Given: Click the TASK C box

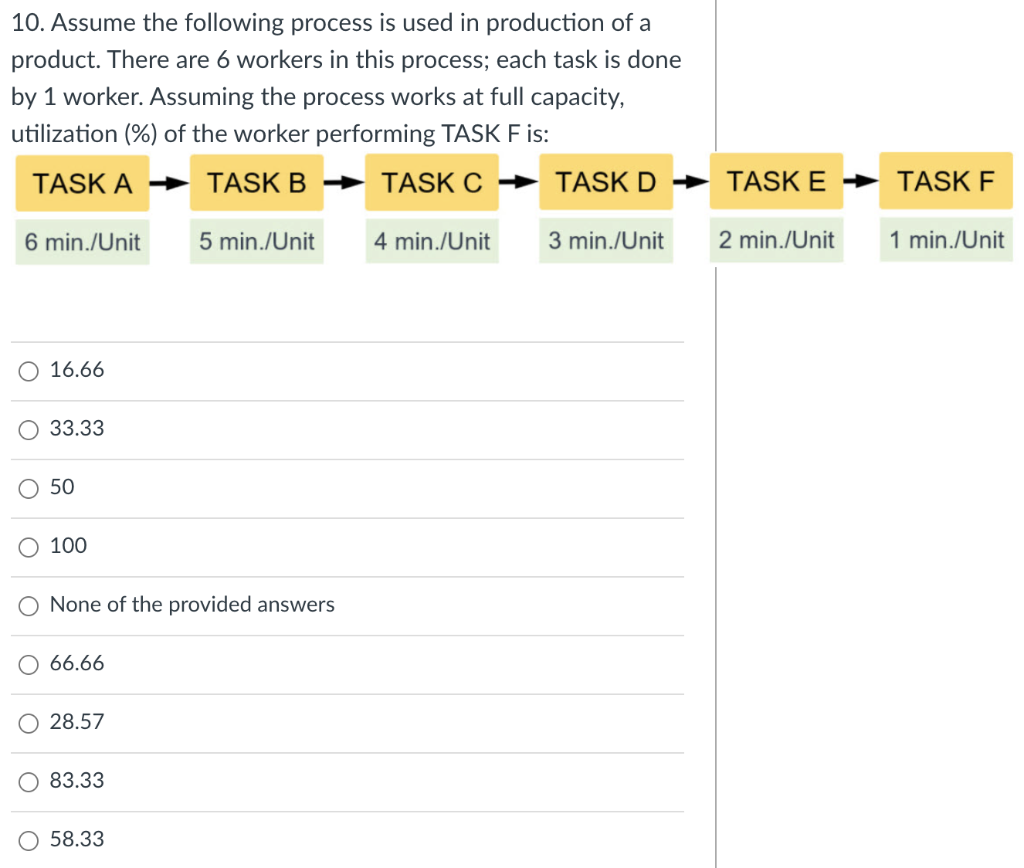Looking at the screenshot, I should pyautogui.click(x=431, y=182).
